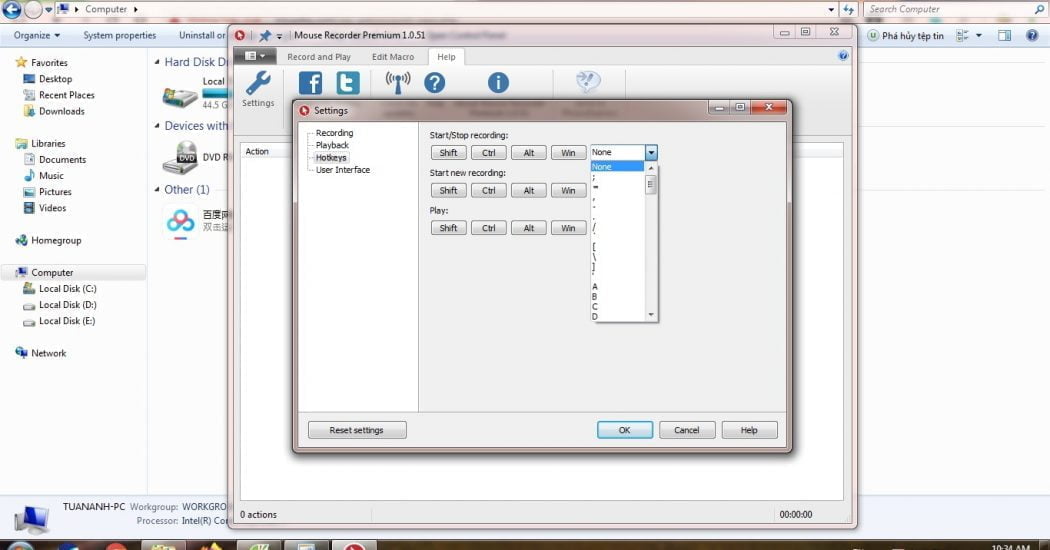Open the application menu button in ribbon

[254, 56]
